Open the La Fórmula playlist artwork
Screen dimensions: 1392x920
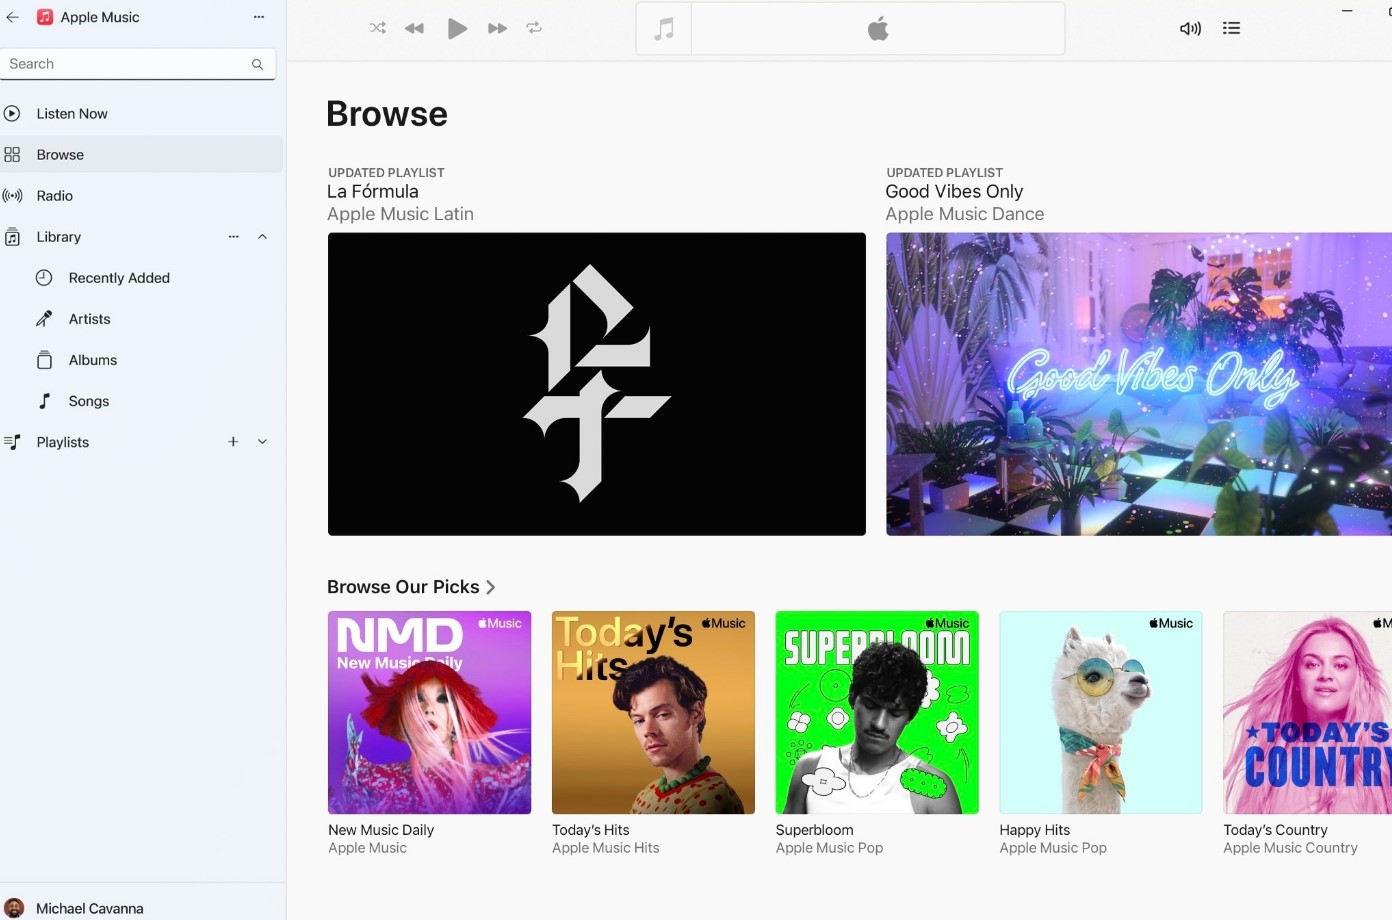pyautogui.click(x=597, y=384)
